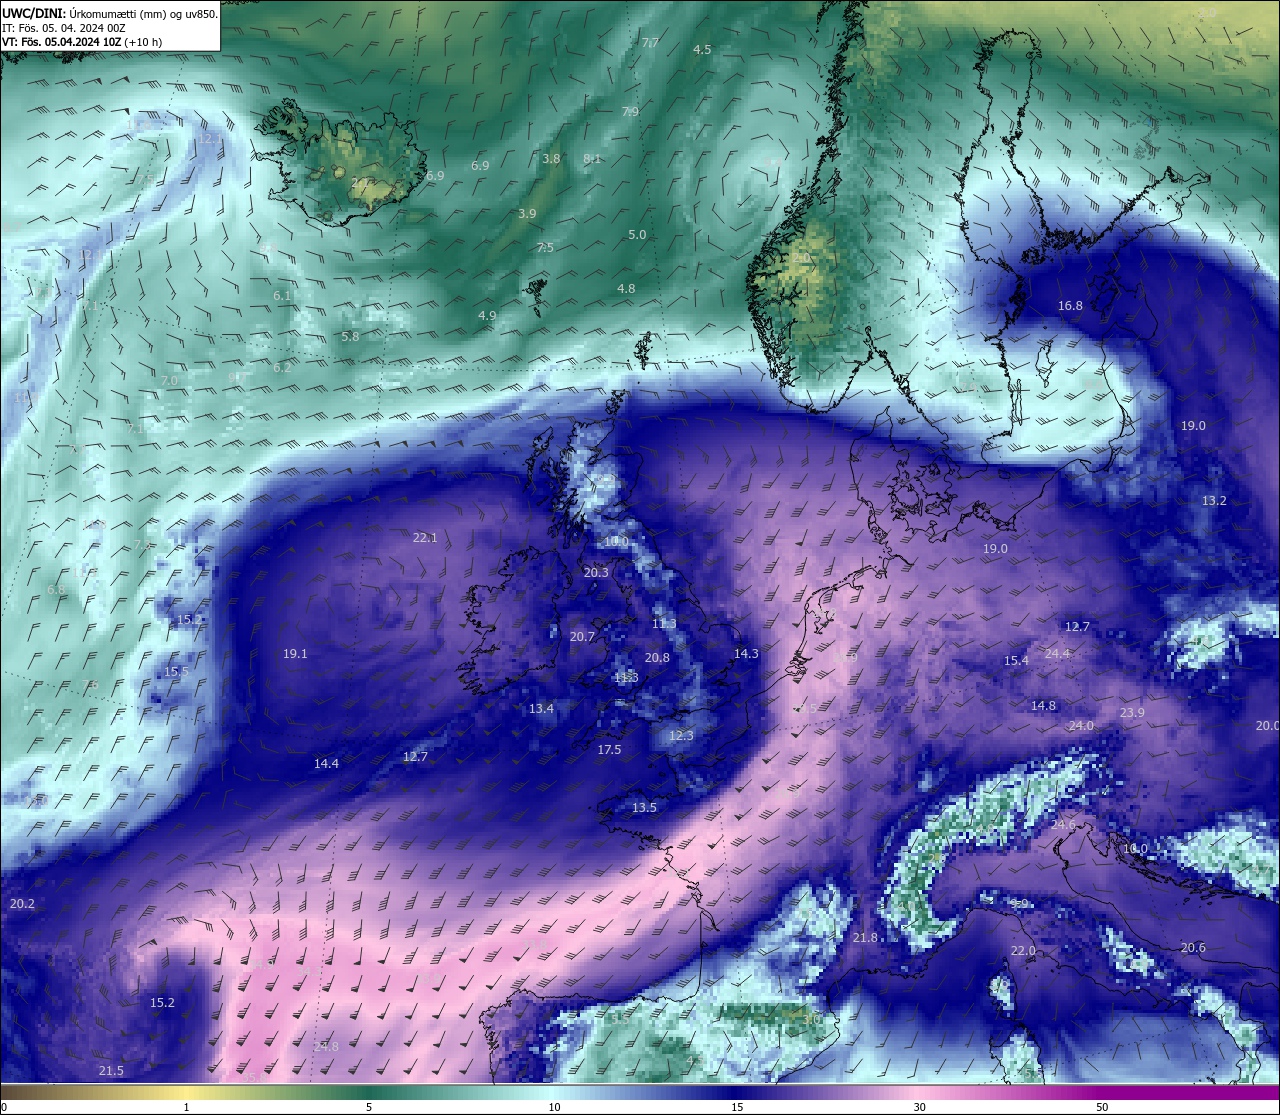Click the 20.8 value over England
This screenshot has width=1280, height=1115.
pyautogui.click(x=657, y=658)
